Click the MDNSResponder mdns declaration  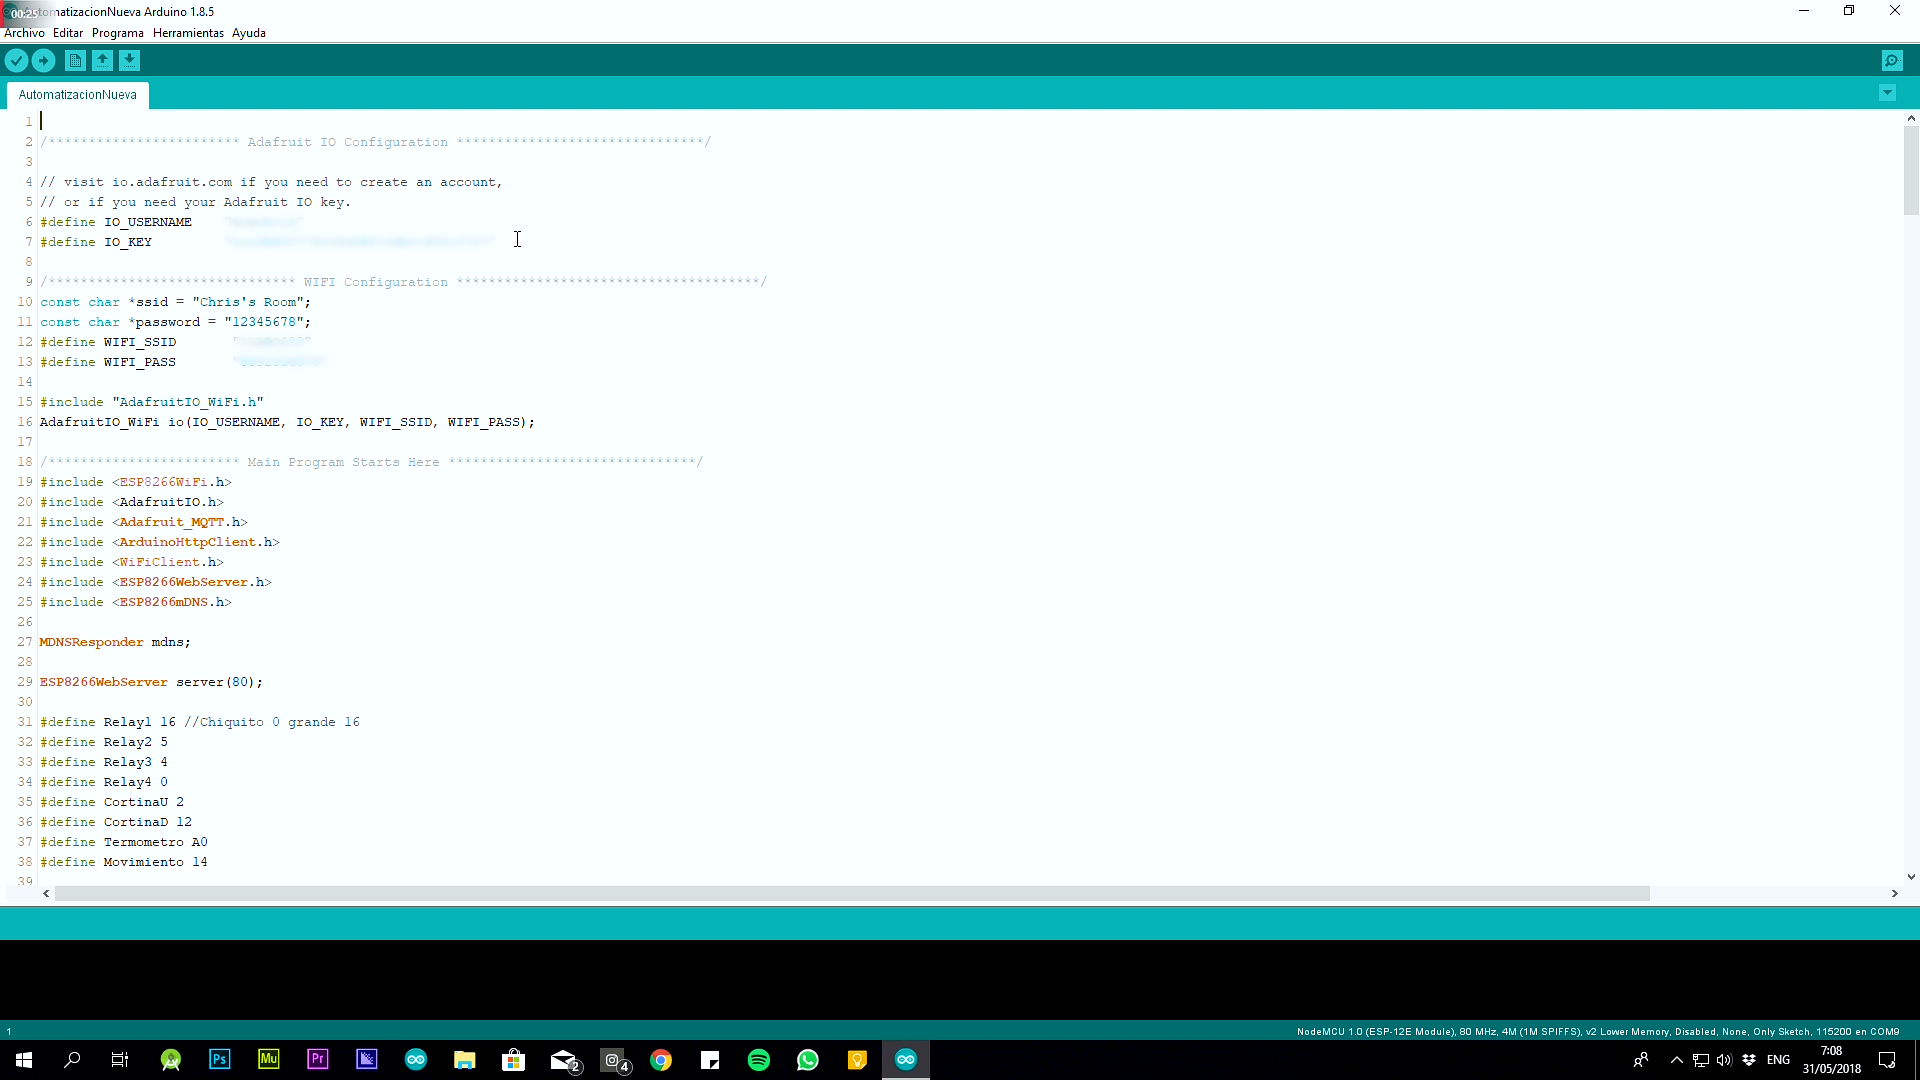point(115,642)
